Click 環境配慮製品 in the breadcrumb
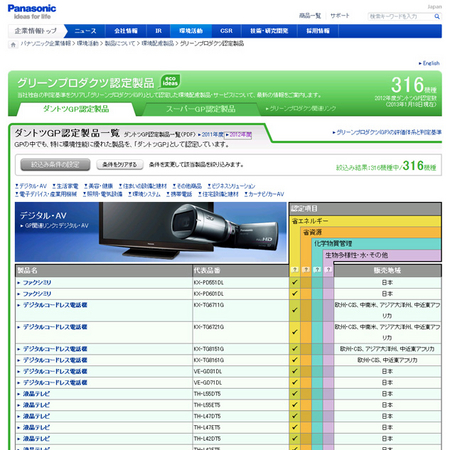This screenshot has height=450, width=450. click(x=157, y=43)
